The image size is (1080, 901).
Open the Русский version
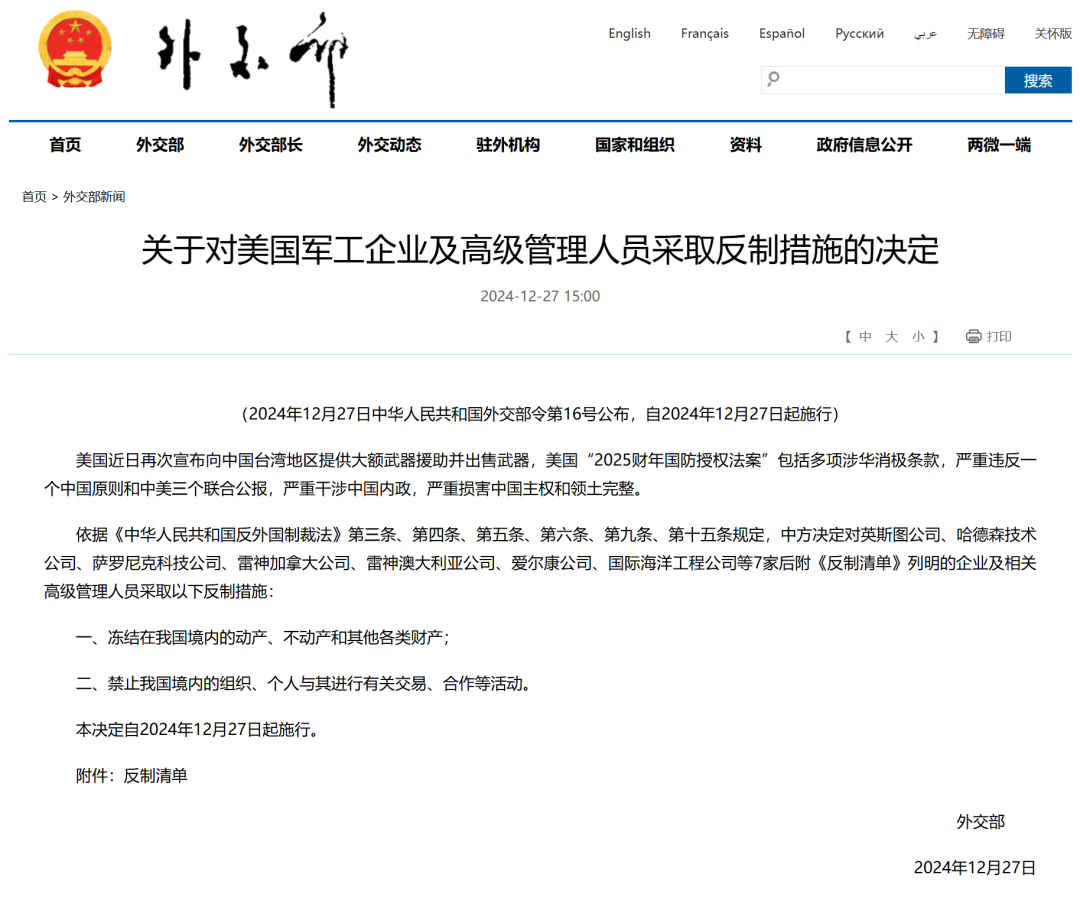point(859,33)
